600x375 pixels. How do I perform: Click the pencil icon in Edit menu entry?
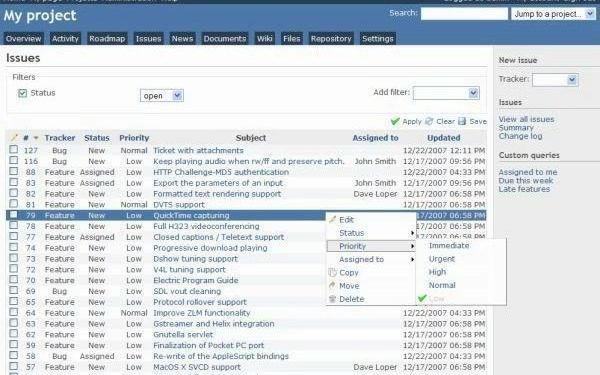(332, 220)
